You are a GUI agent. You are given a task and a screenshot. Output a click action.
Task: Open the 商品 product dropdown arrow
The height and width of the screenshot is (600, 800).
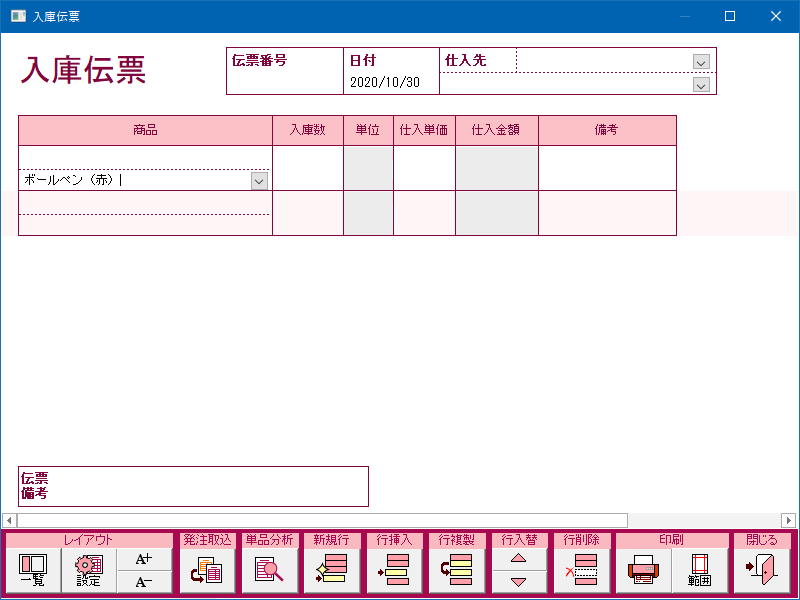[x=259, y=181]
